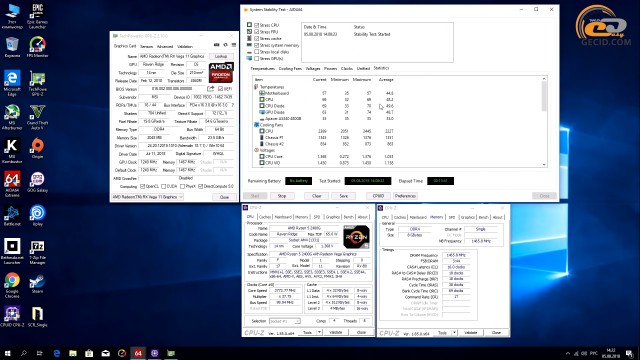640x360 pixels.
Task: Open Steam desktop icon
Action: pos(37,283)
